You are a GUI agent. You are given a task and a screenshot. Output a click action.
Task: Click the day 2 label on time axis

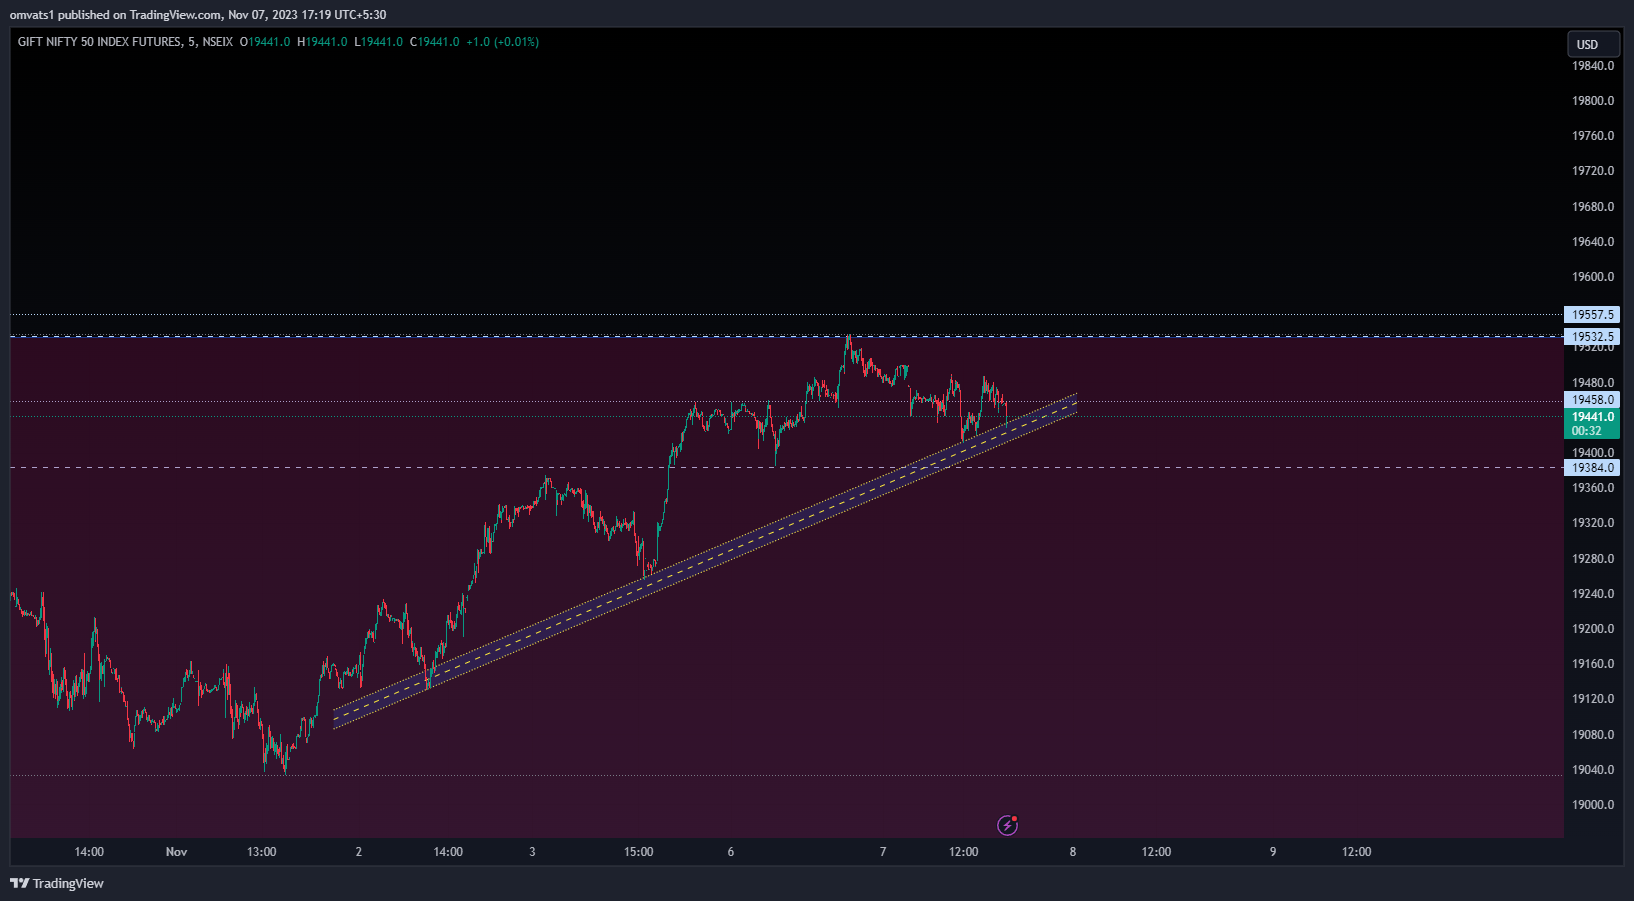tap(359, 852)
